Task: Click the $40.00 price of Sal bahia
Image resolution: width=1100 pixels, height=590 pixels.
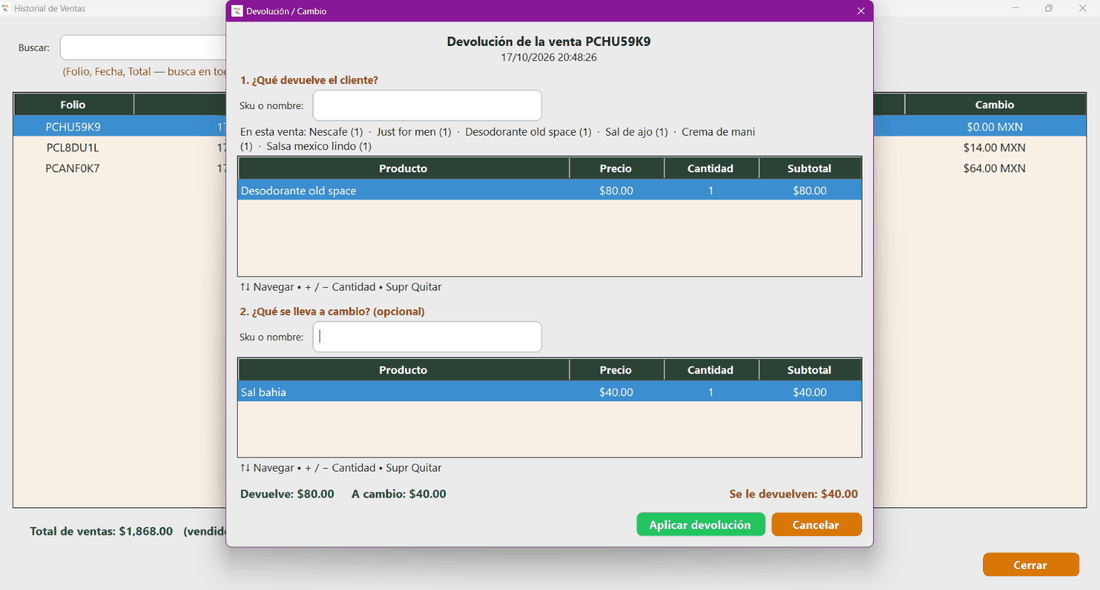Action: 616,392
